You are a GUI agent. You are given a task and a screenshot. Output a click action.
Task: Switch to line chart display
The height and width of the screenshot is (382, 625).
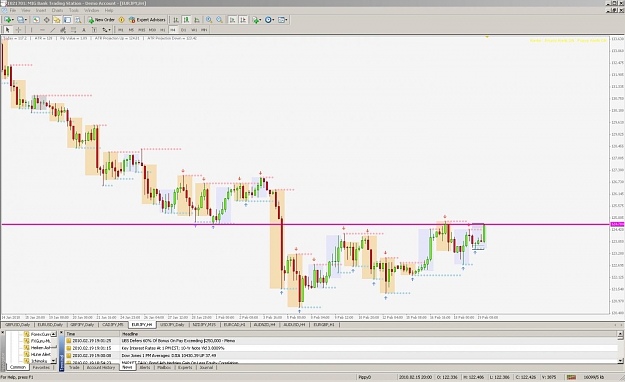(197, 20)
